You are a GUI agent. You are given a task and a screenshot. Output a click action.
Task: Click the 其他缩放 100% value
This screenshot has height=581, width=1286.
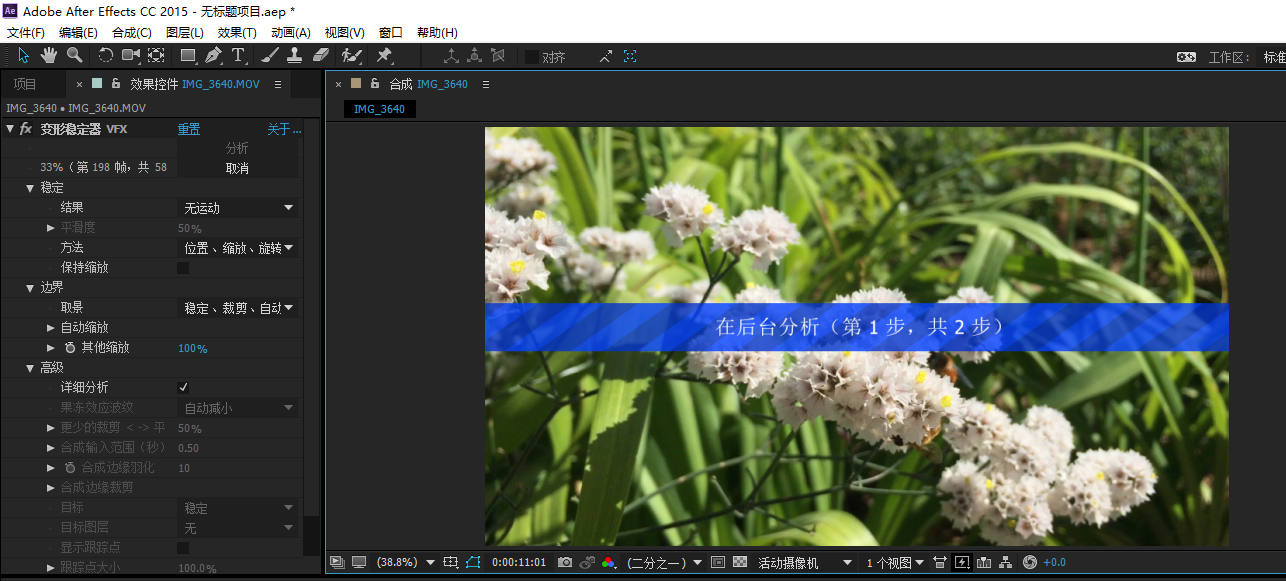pyautogui.click(x=192, y=348)
